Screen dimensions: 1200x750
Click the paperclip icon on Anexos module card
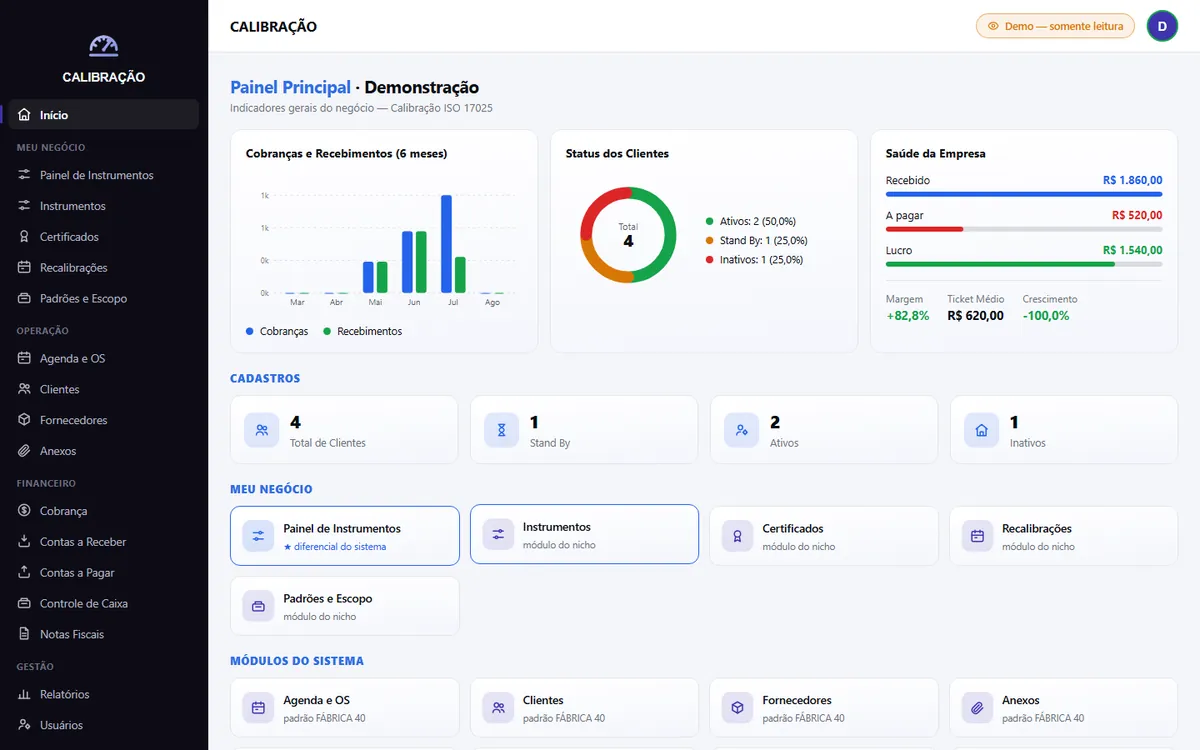click(x=977, y=708)
